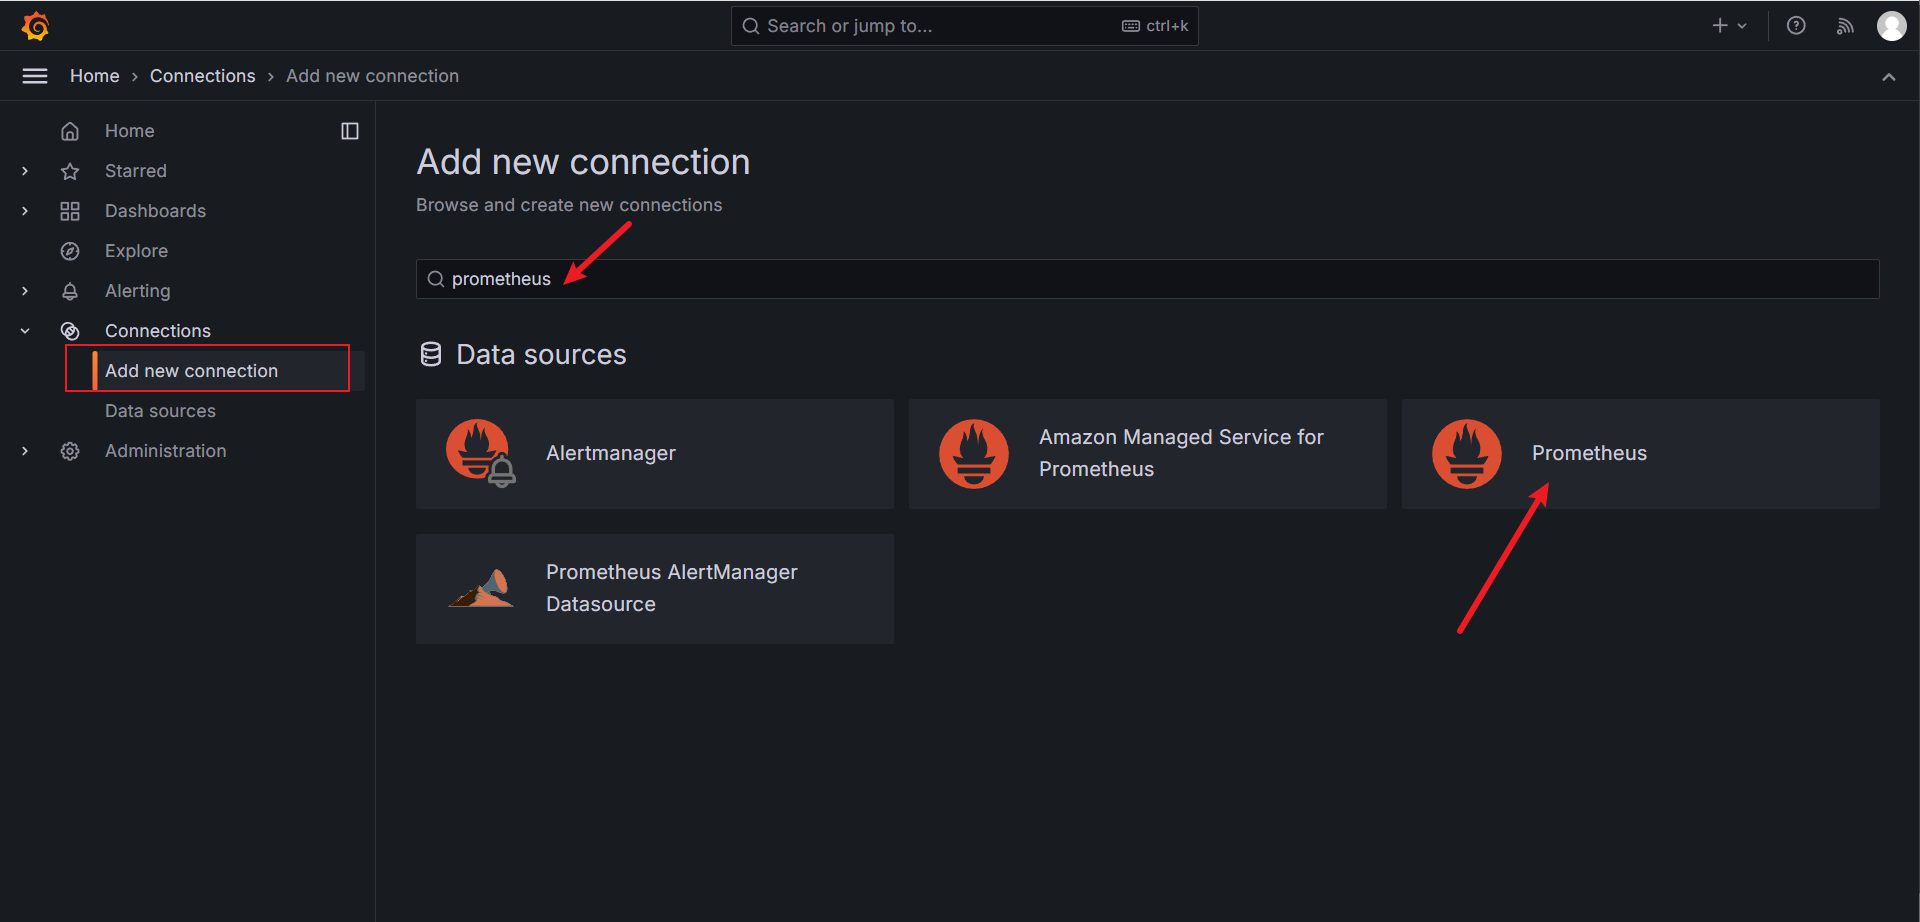1920x922 pixels.
Task: Click the Add new connection page title
Action: [583, 162]
